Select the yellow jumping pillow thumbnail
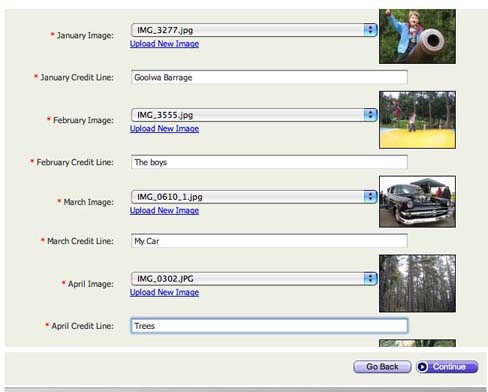The height and width of the screenshot is (392, 488). 417,120
